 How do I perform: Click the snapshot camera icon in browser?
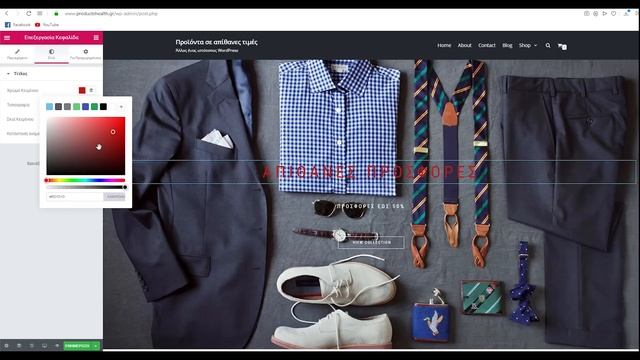point(587,13)
